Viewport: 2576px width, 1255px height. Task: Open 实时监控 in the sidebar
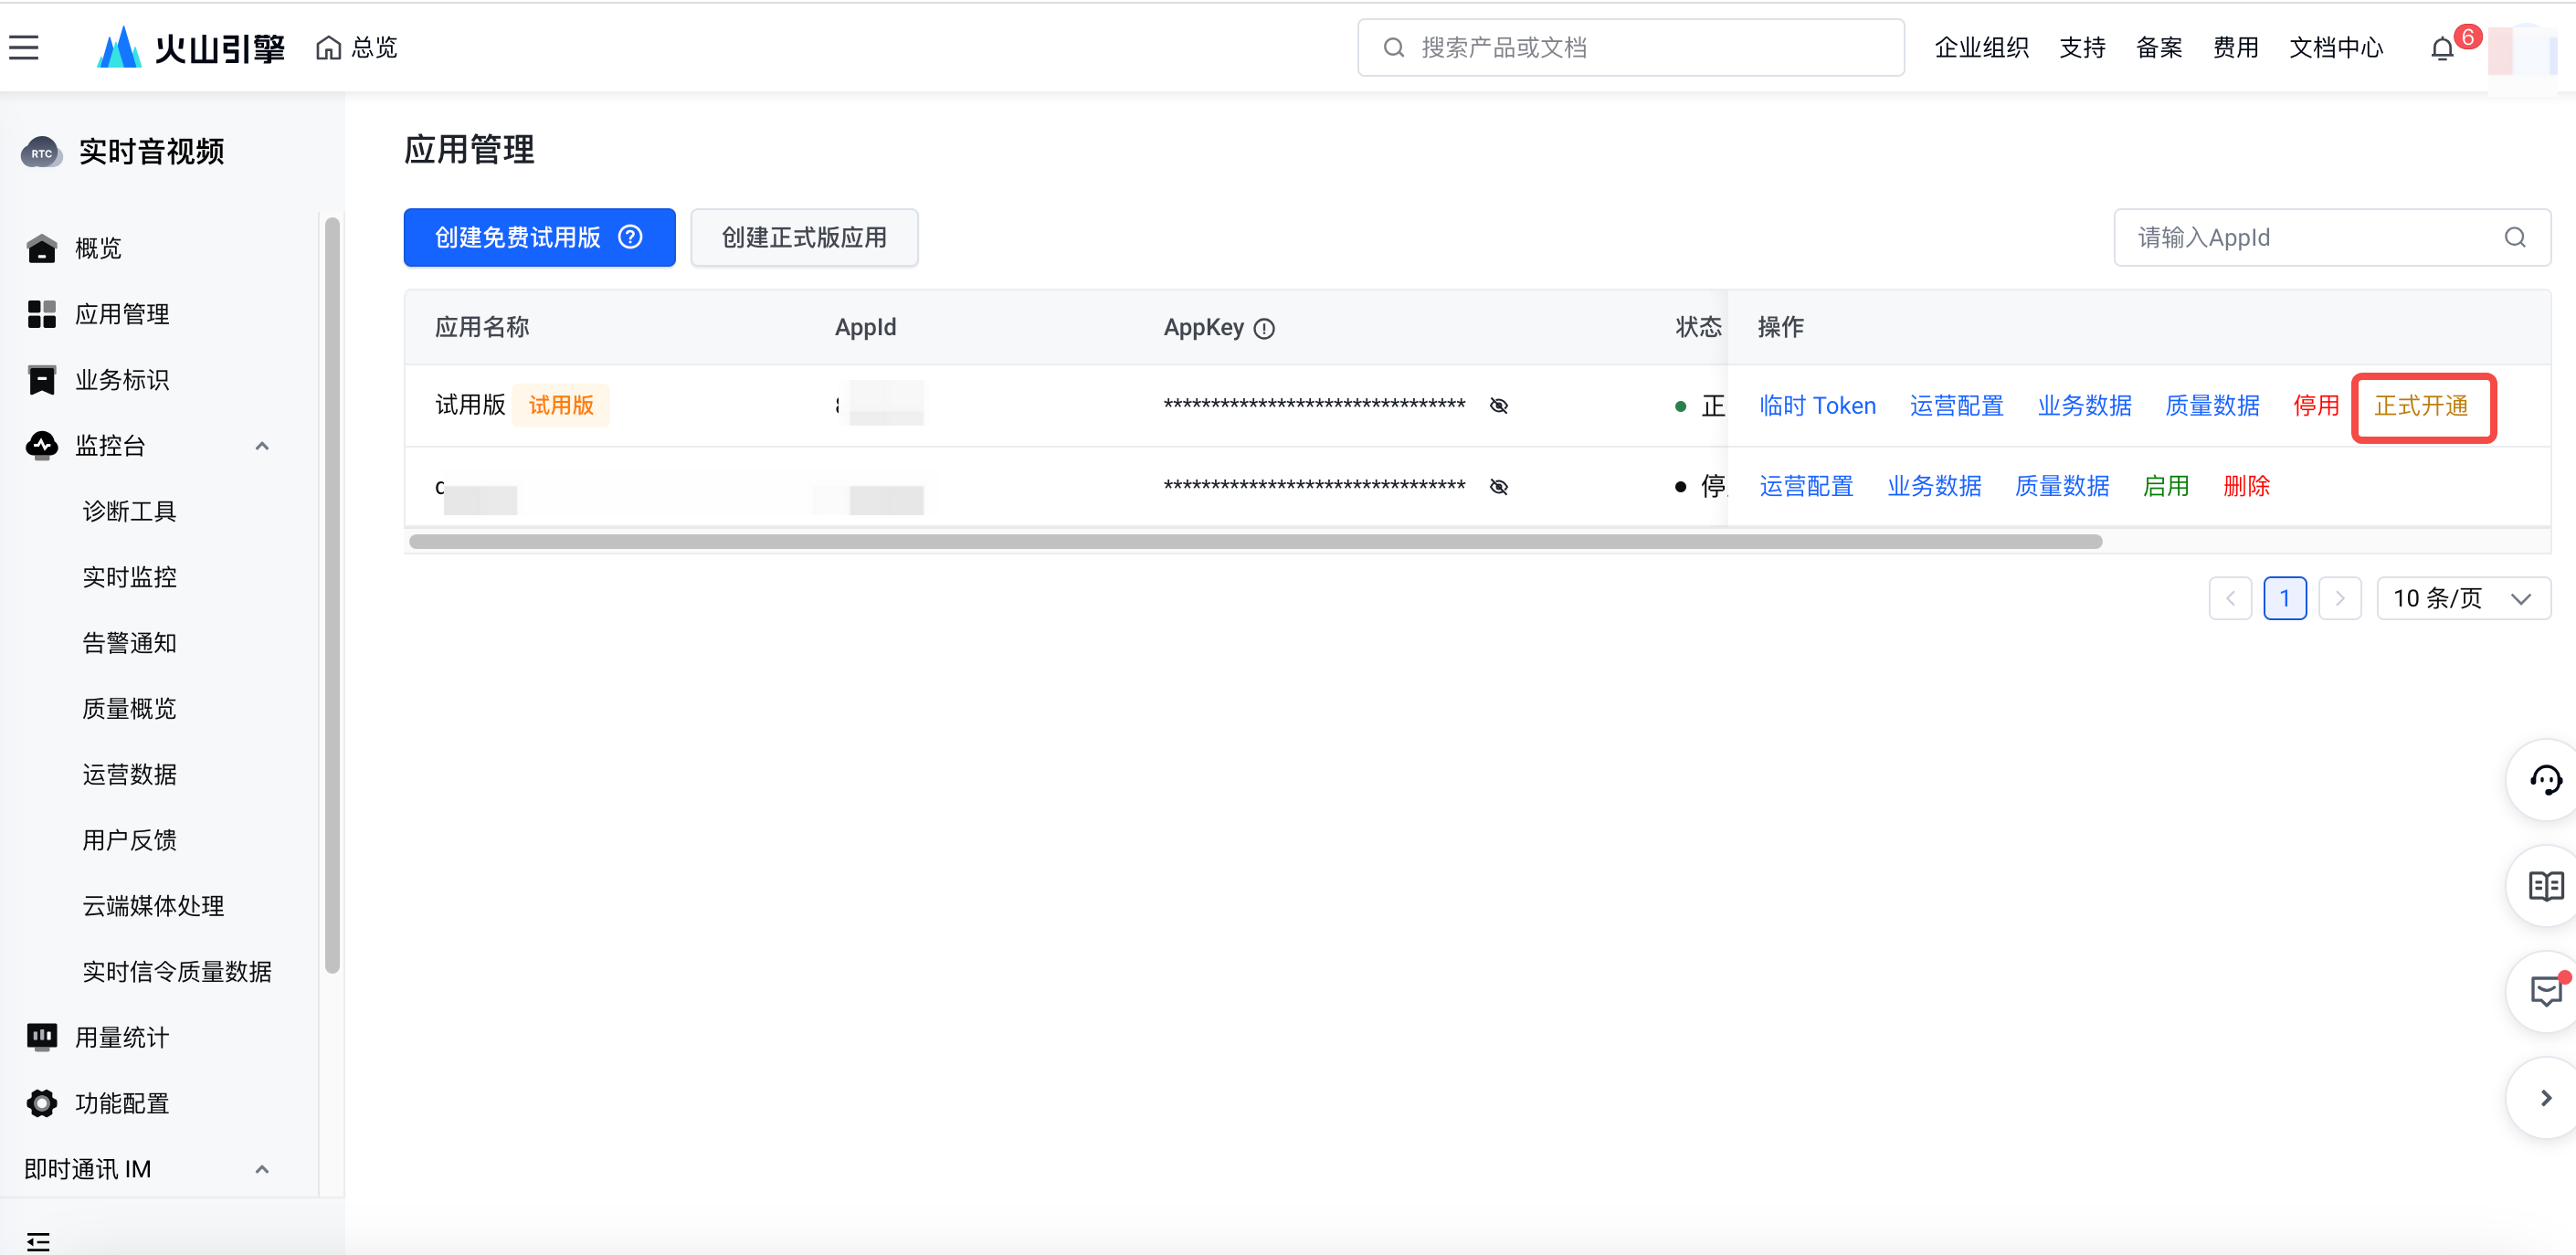tap(129, 577)
